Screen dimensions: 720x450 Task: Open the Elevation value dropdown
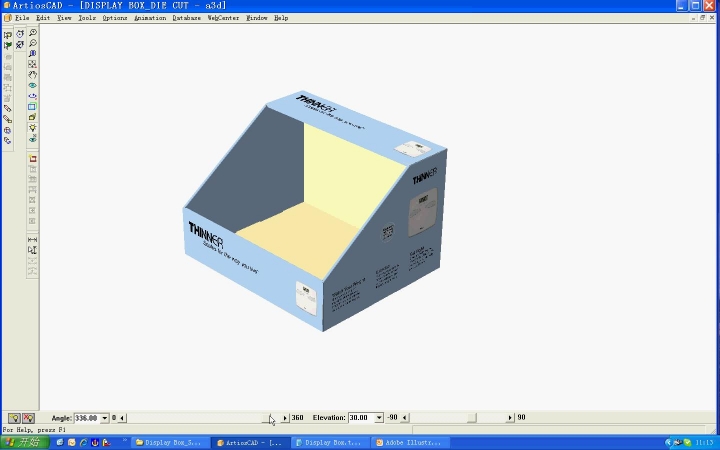coord(379,418)
